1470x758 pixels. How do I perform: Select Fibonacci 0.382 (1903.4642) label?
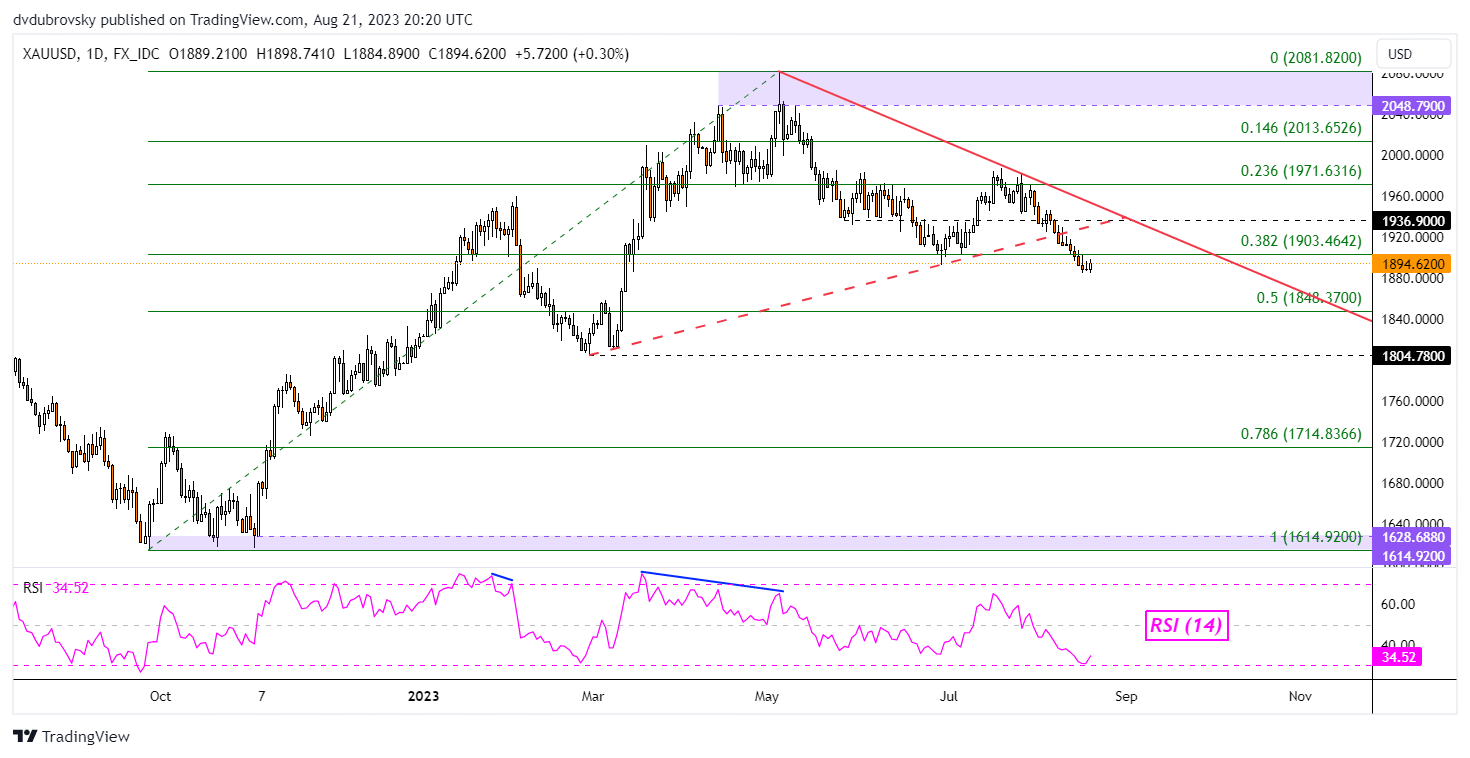pyautogui.click(x=1301, y=241)
